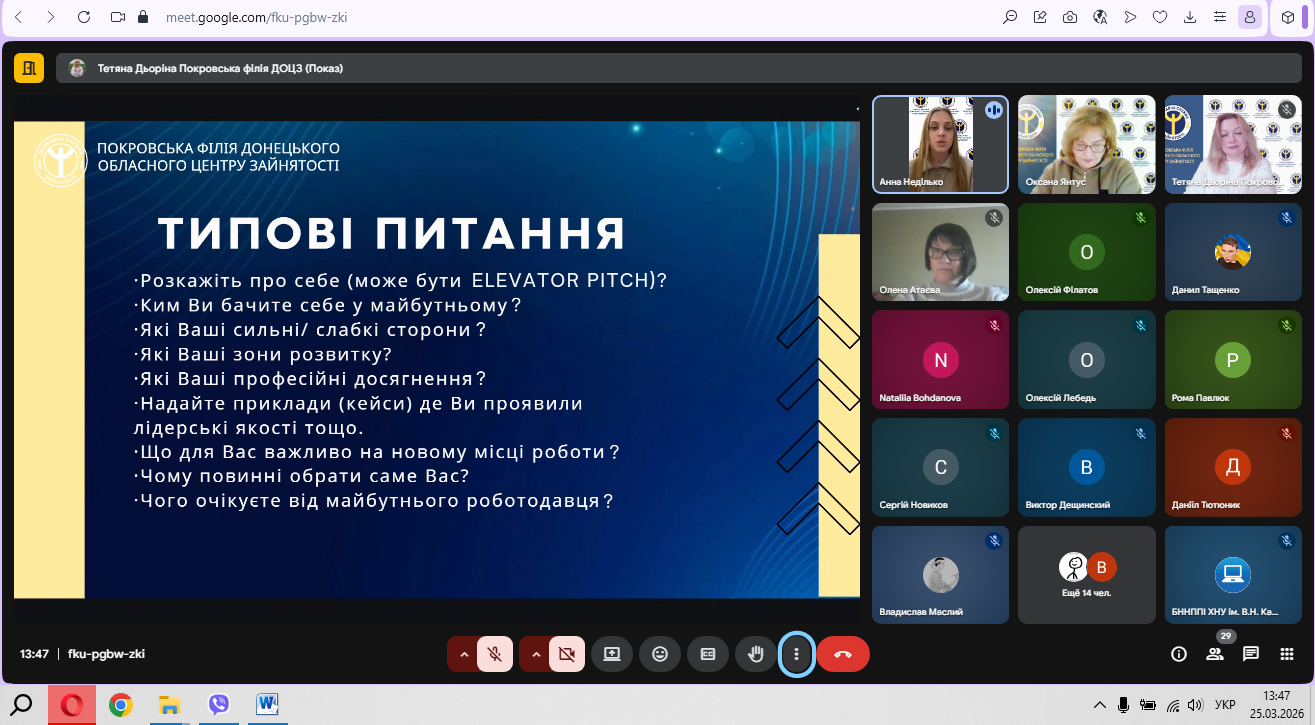1315x725 pixels.
Task: Click the Anna Неділько video tile
Action: point(940,144)
